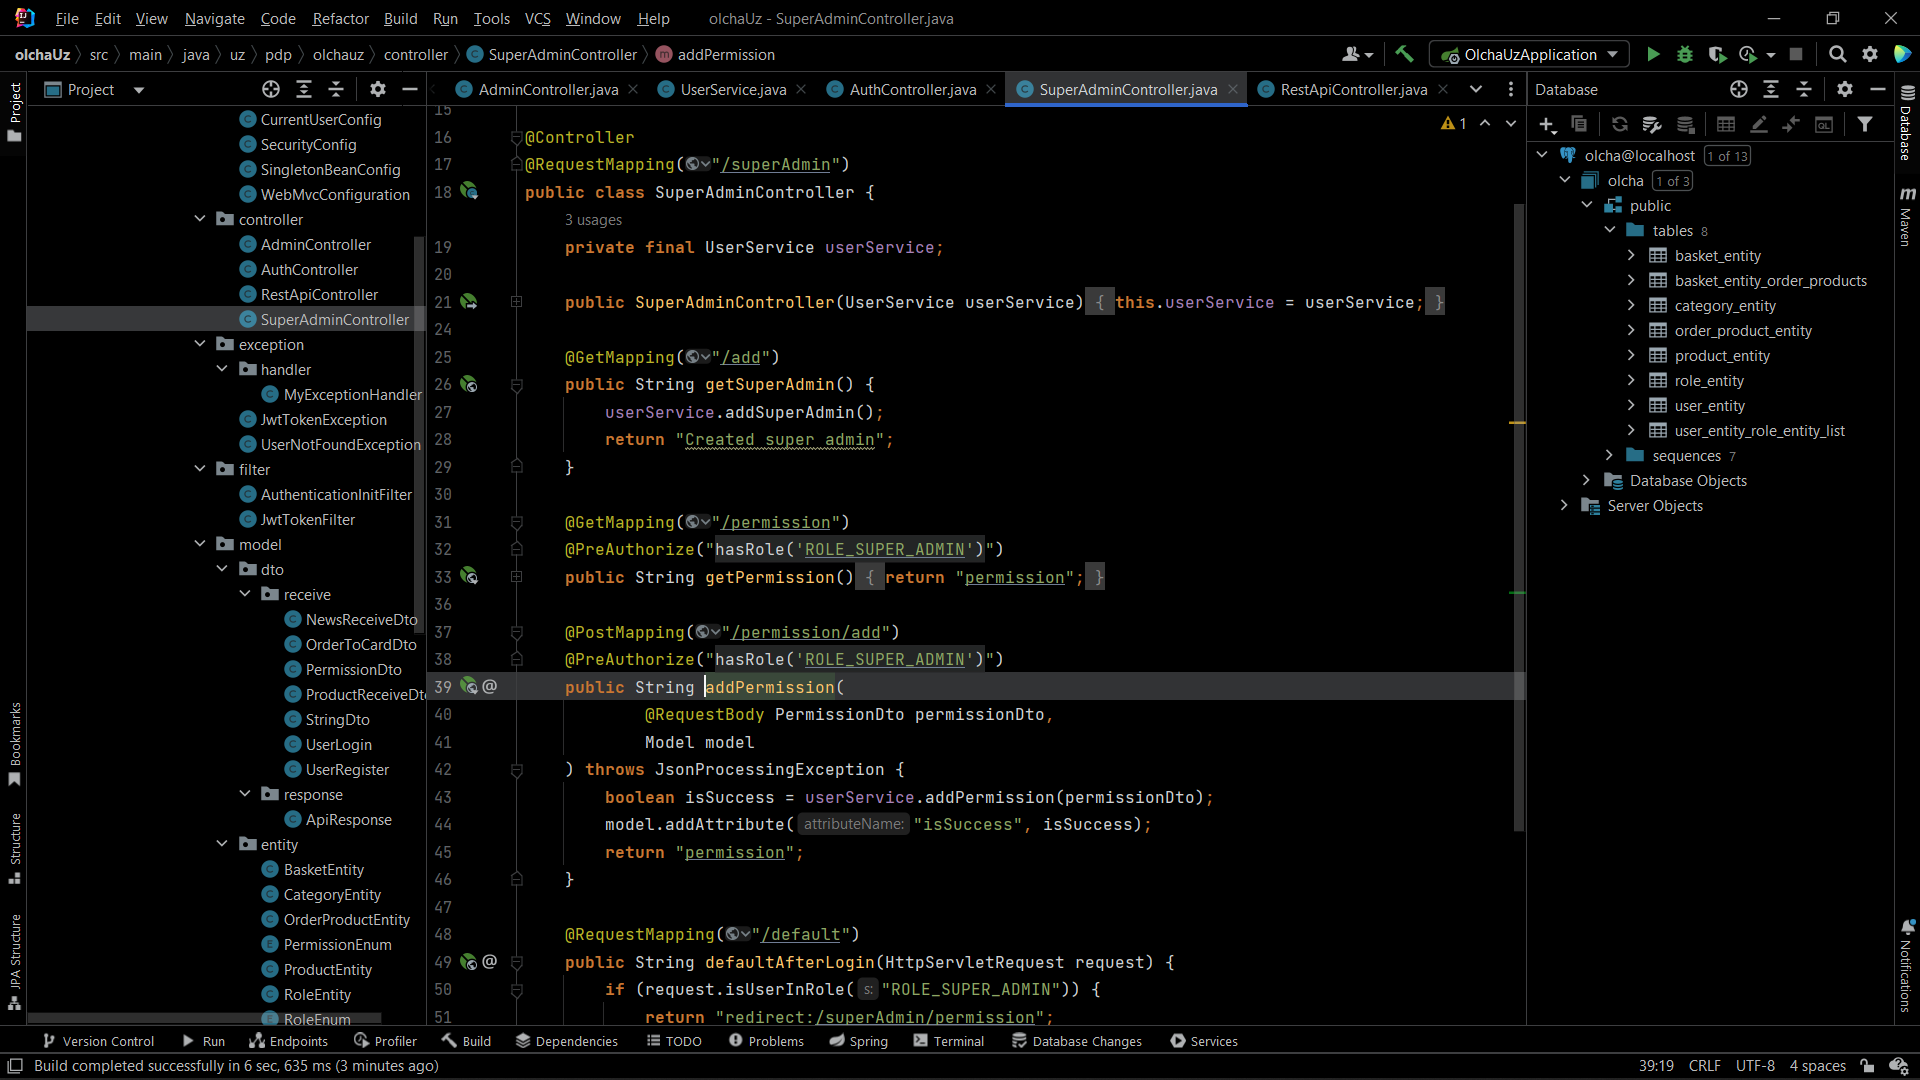Open the OlchaUzApplication run configuration dropdown
This screenshot has width=1920, height=1080.
1612,54
